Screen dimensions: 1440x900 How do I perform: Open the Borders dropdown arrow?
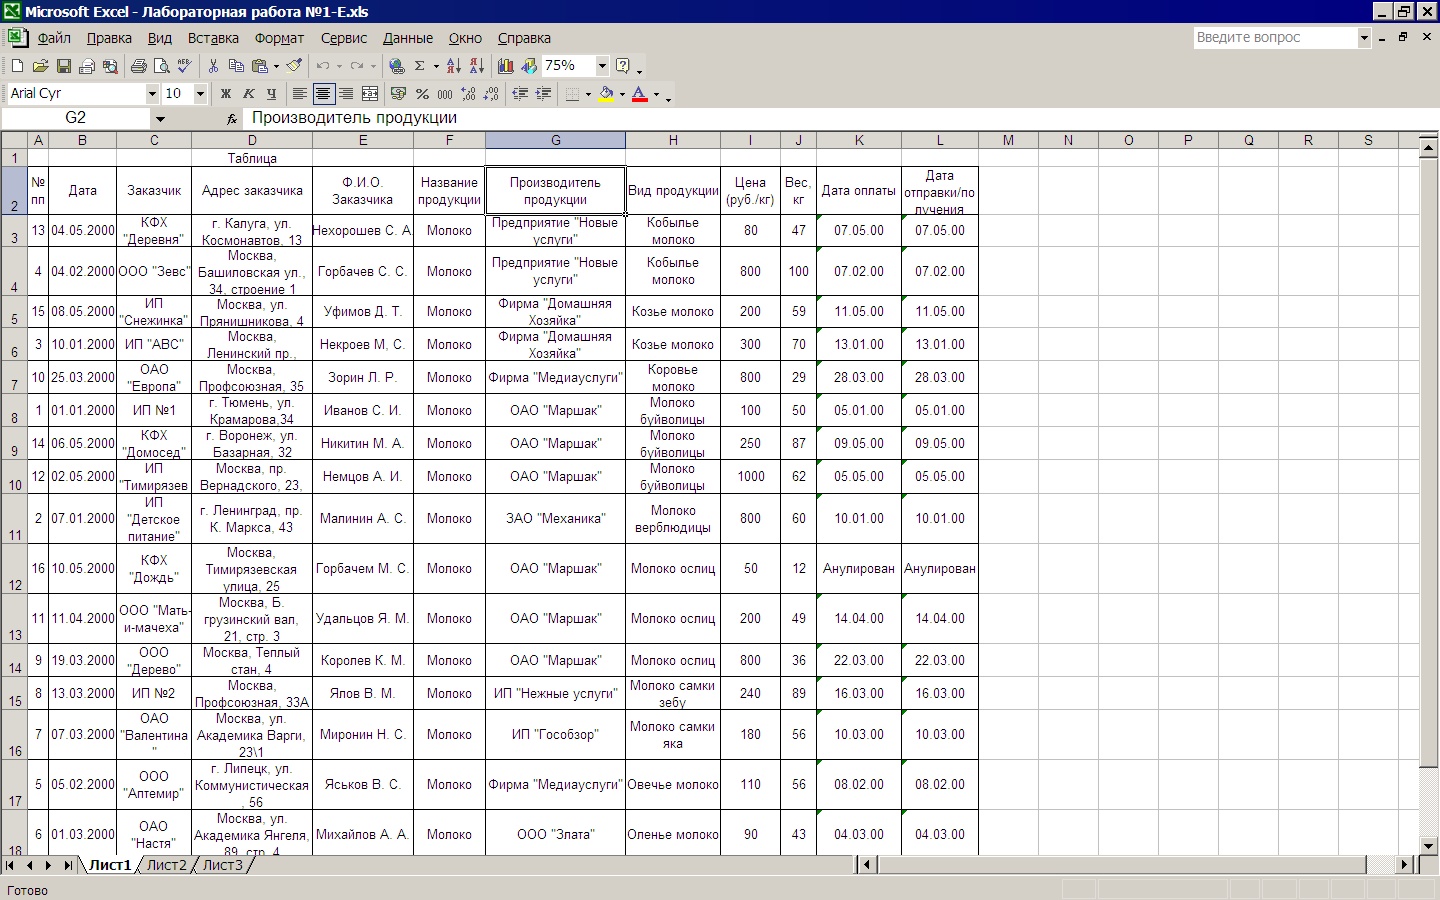pyautogui.click(x=588, y=93)
